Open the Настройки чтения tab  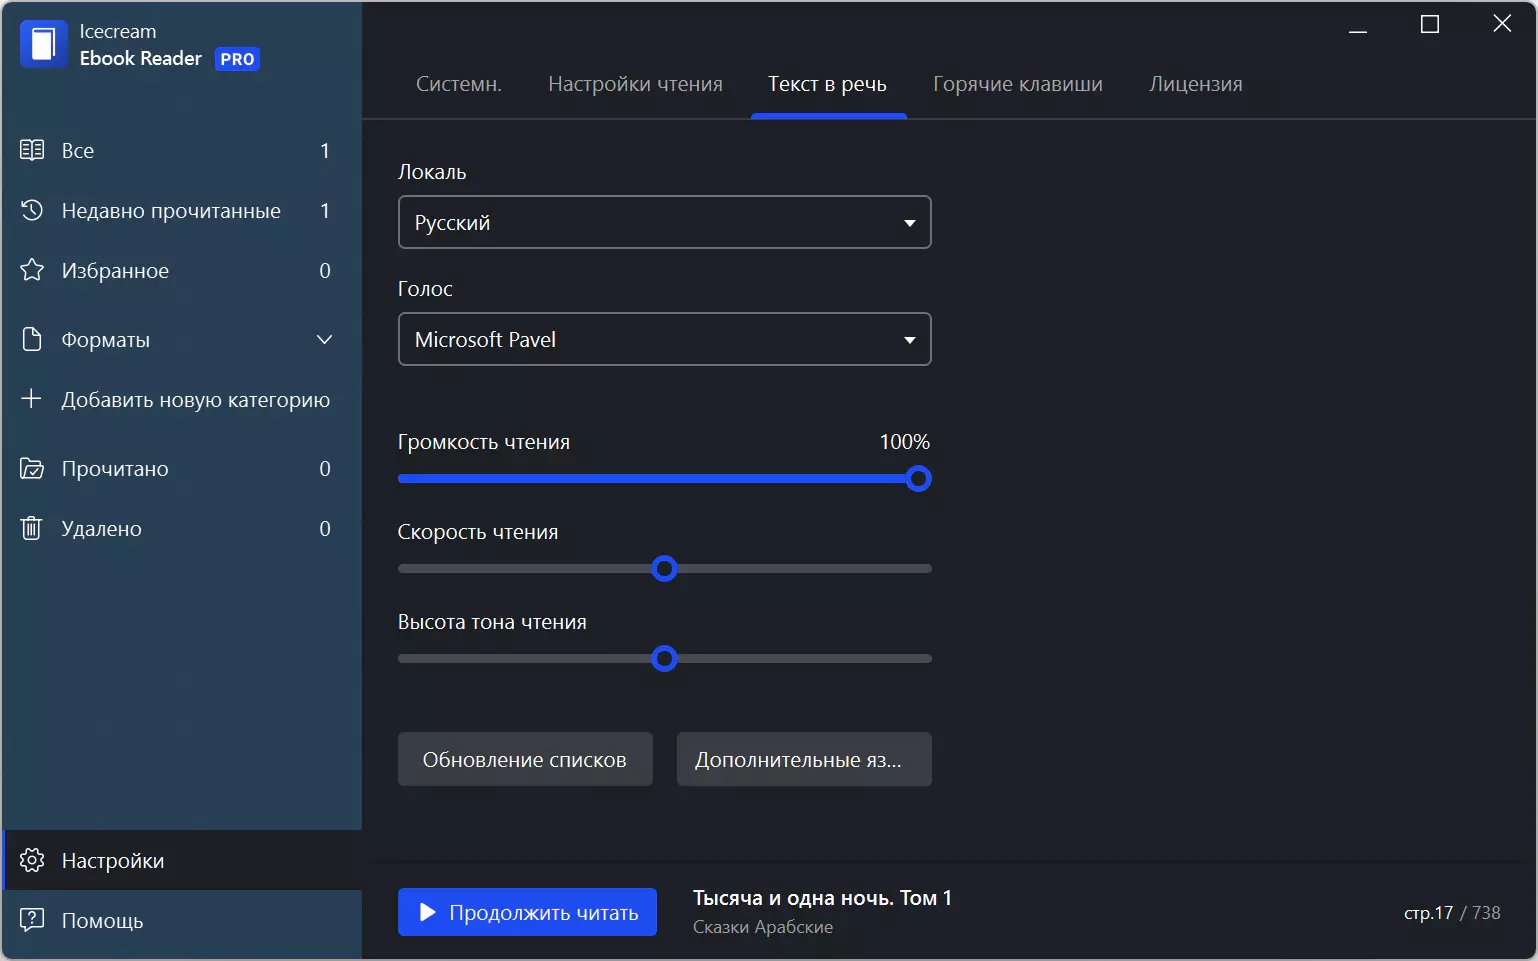(x=635, y=84)
